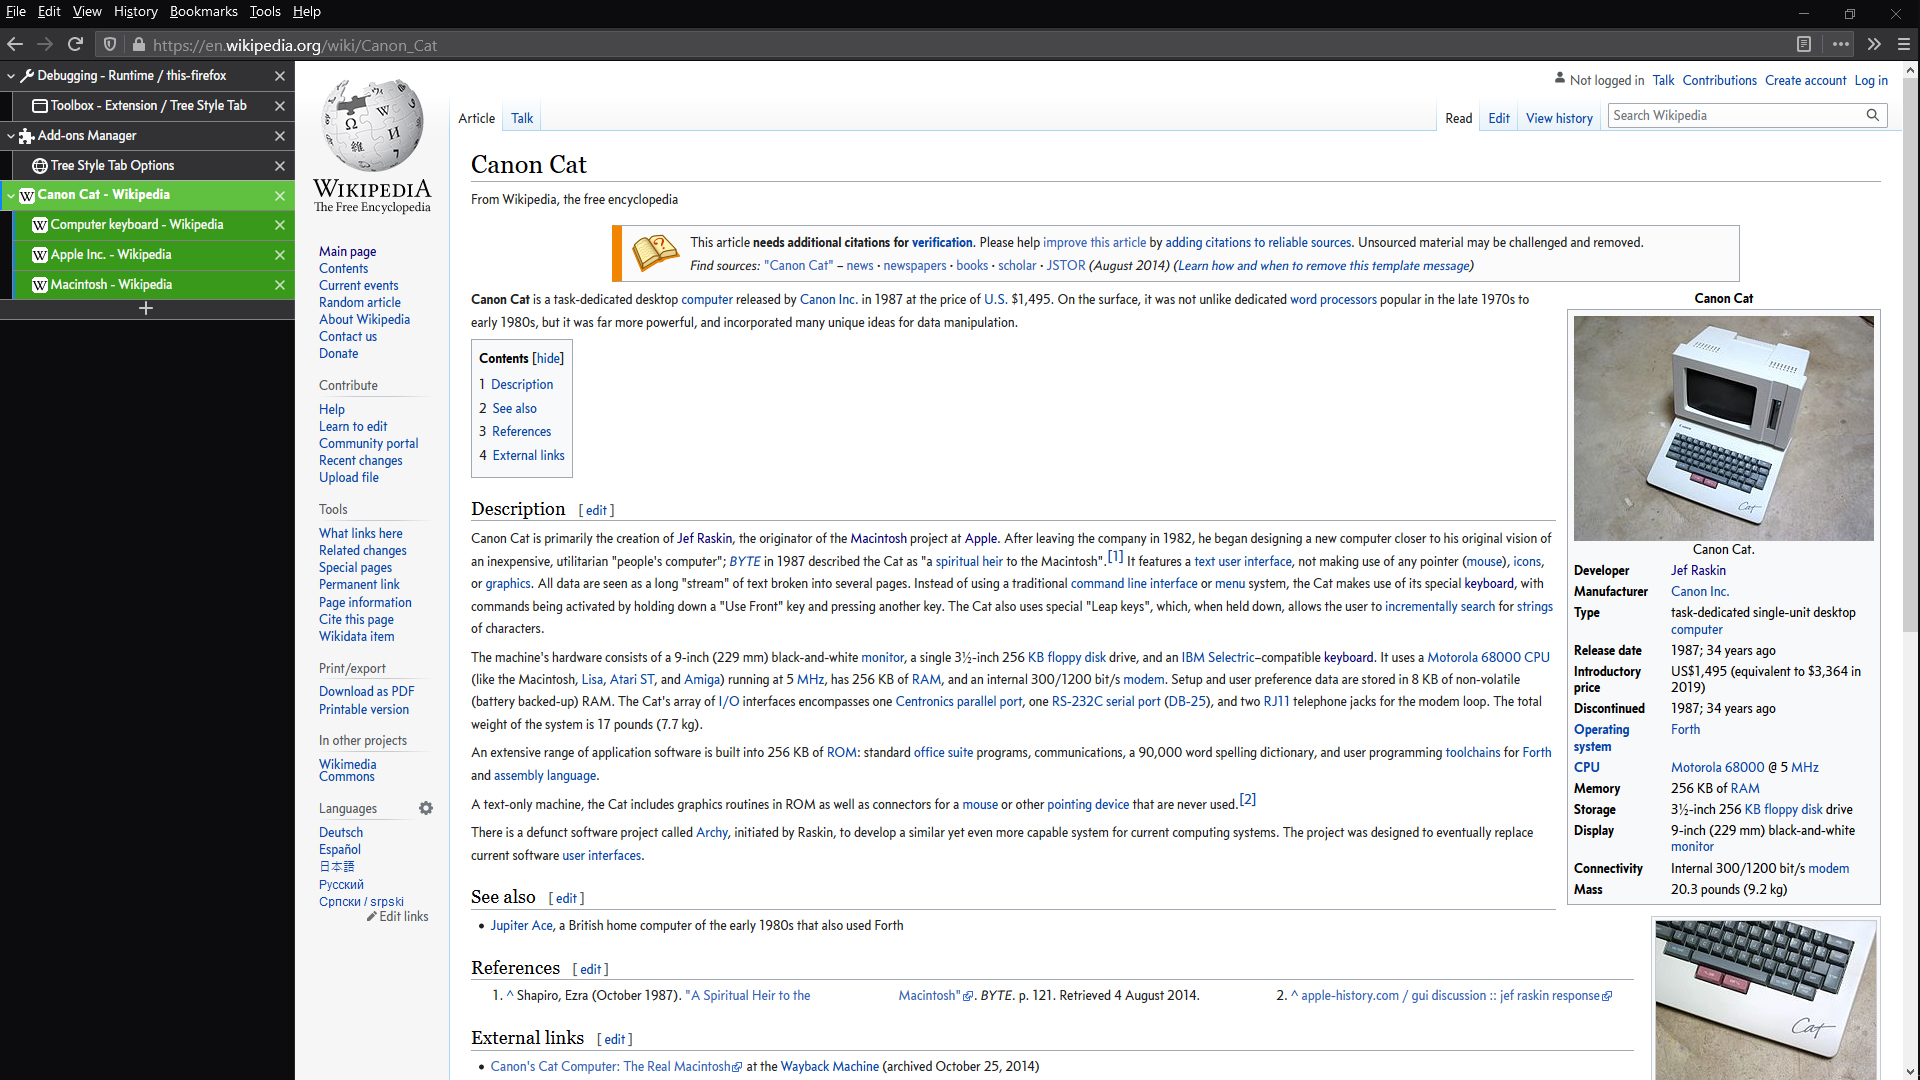
Task: Open page actions three-dots menu
Action: (x=1840, y=44)
